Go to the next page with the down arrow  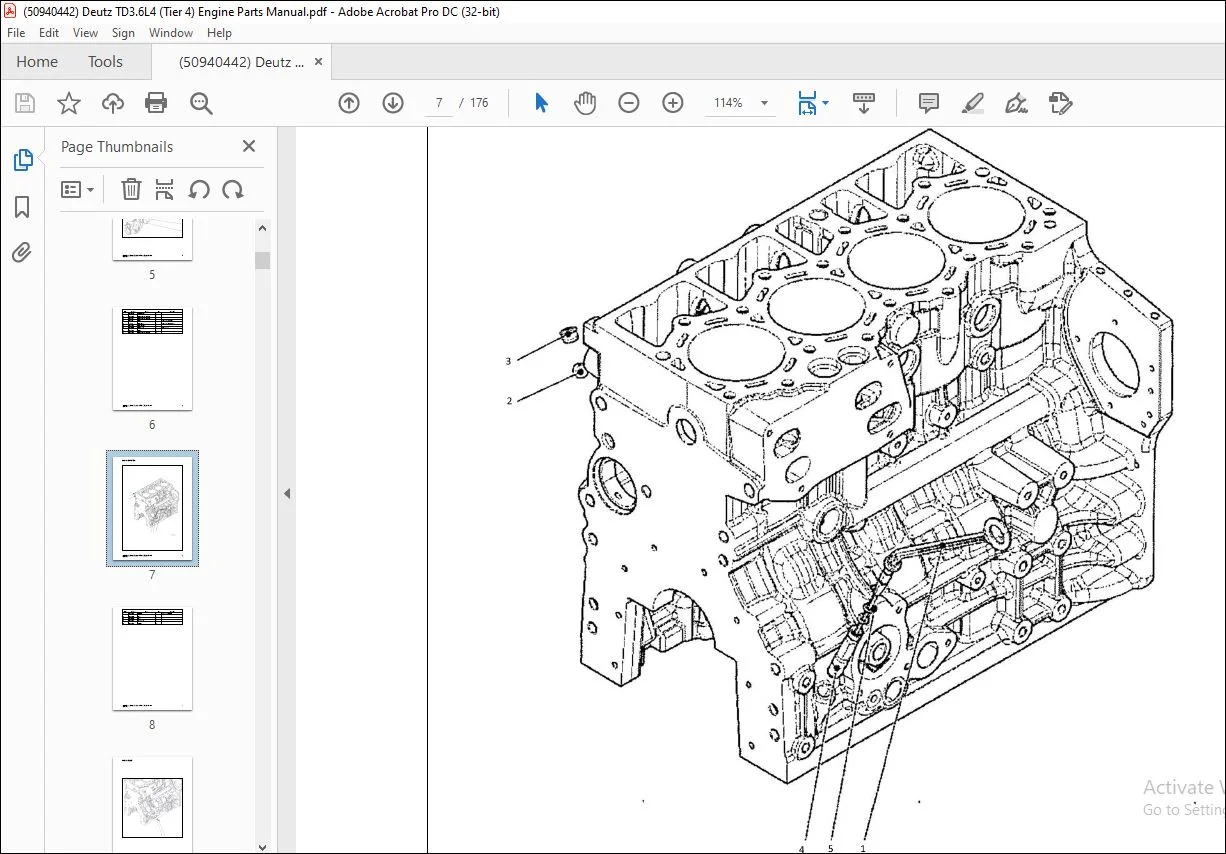(x=393, y=103)
